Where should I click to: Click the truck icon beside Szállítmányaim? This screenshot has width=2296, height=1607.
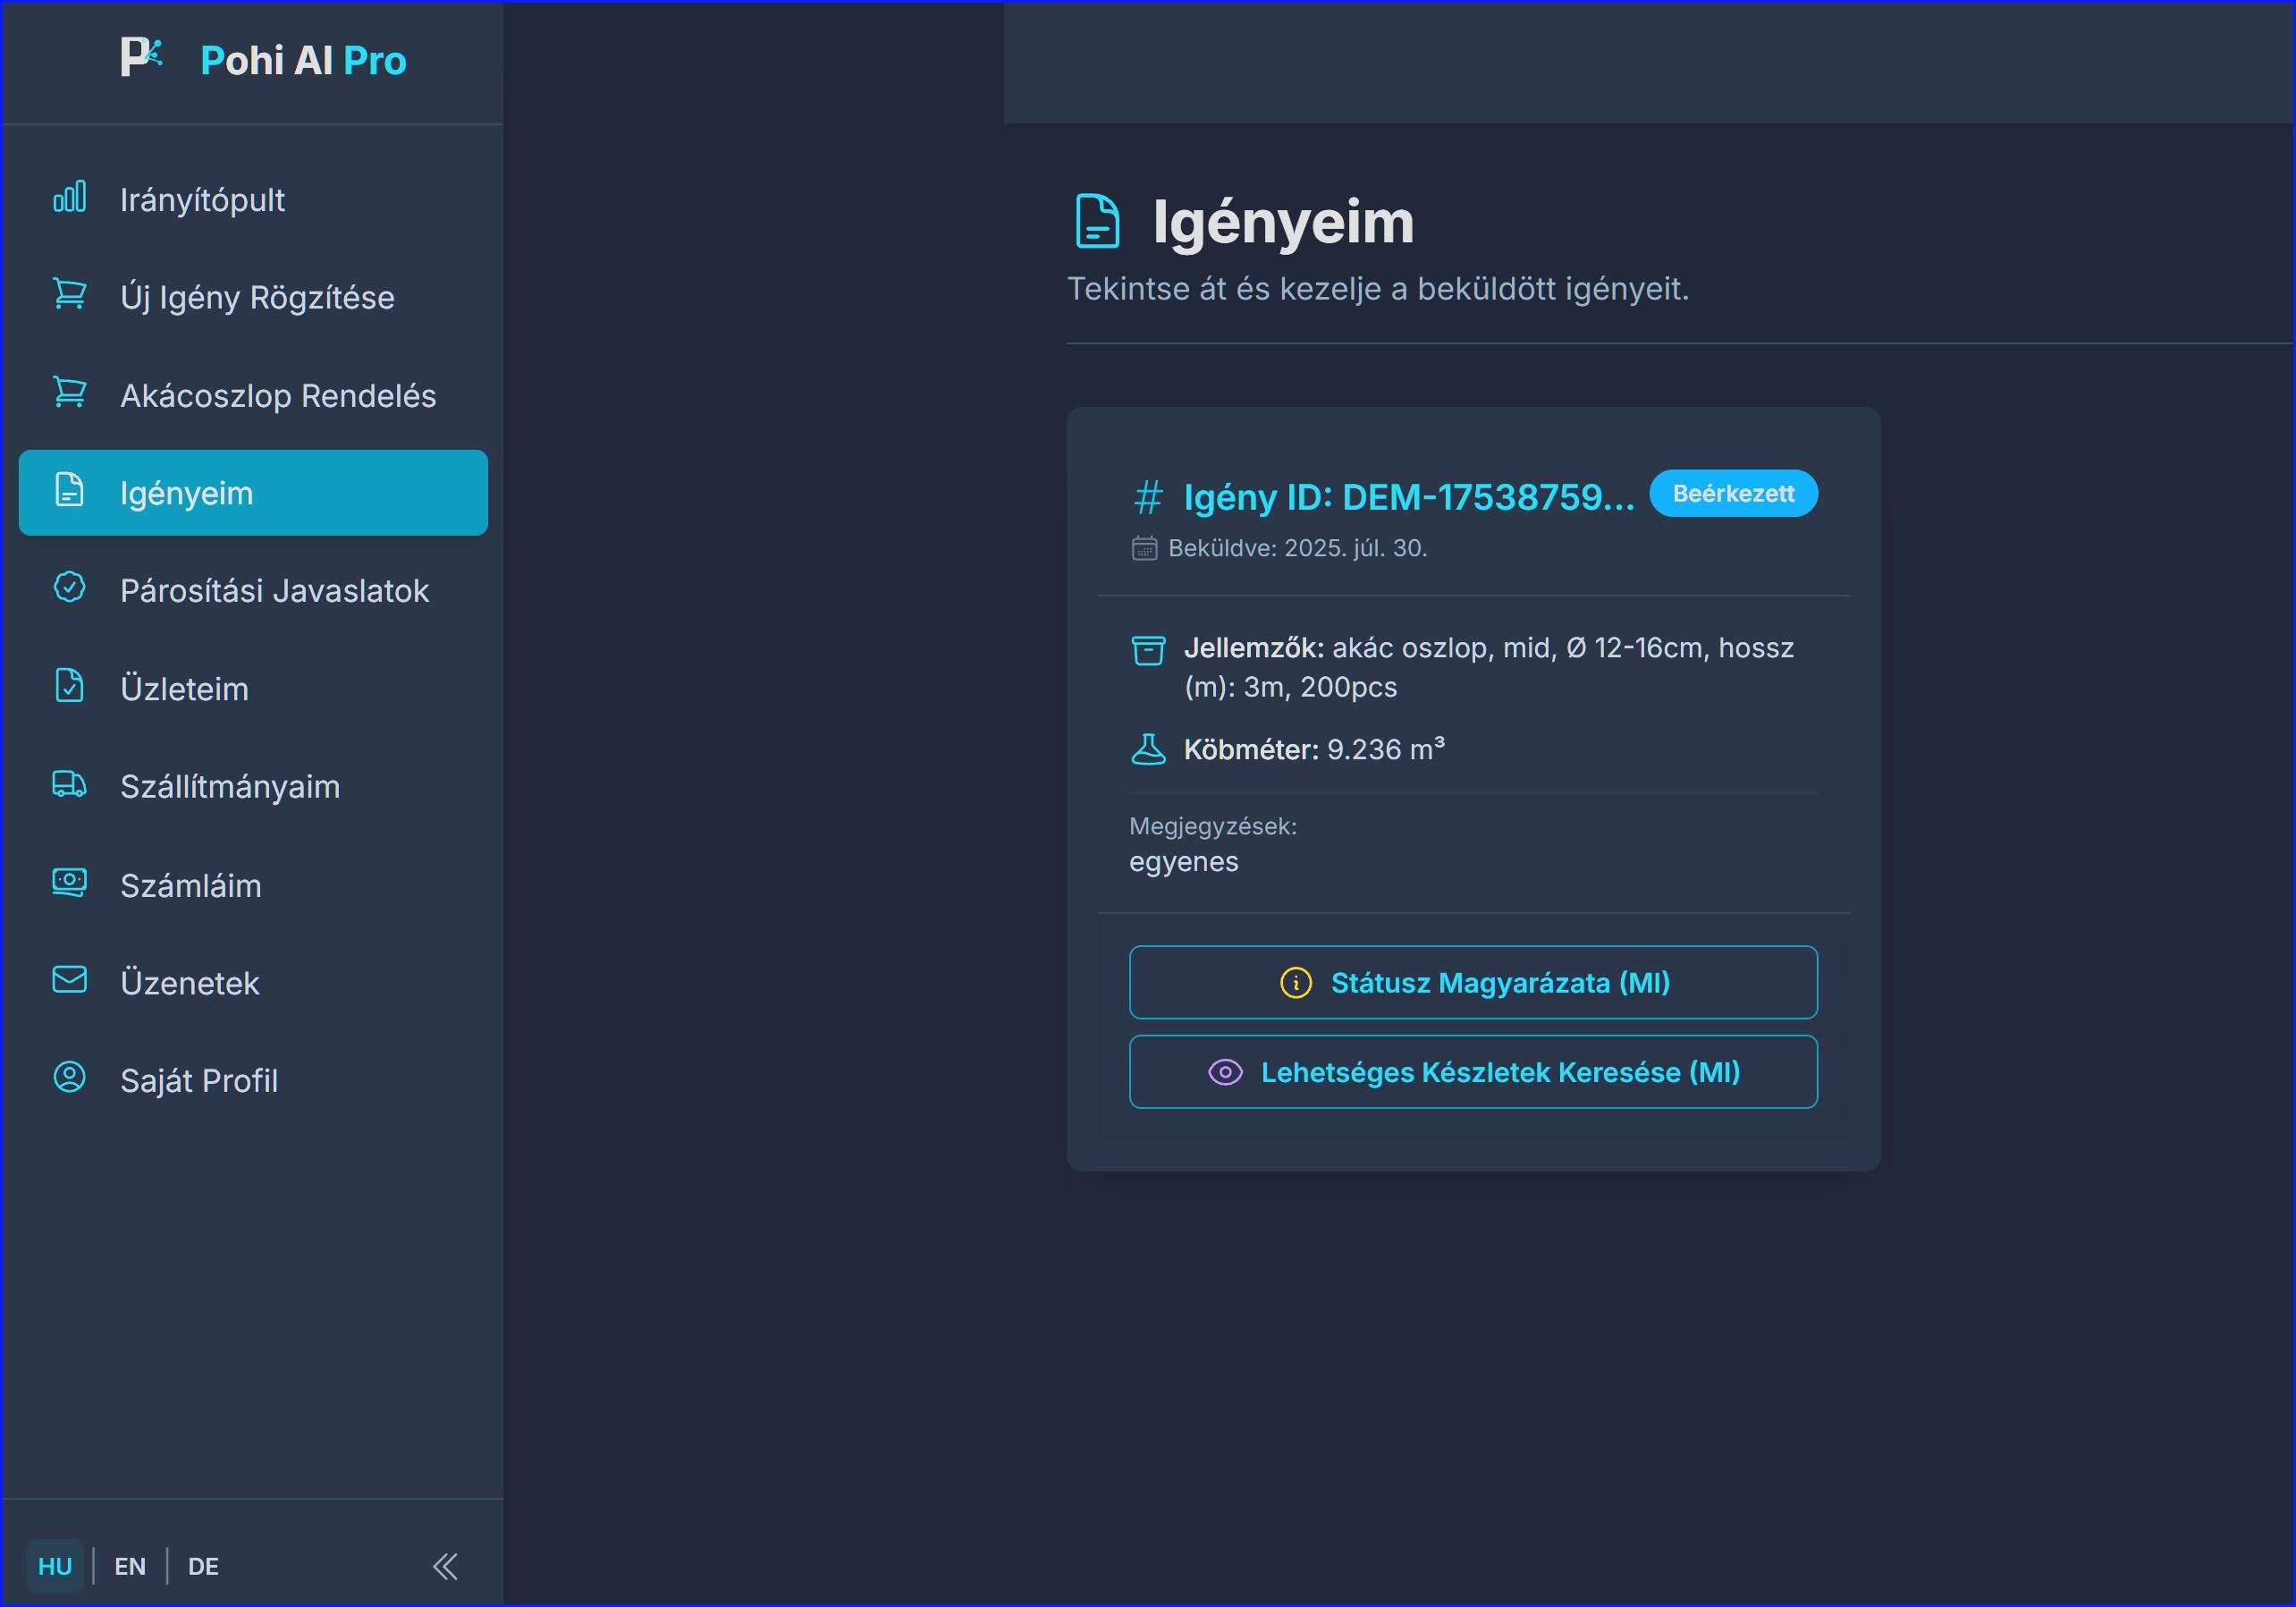coord(69,785)
